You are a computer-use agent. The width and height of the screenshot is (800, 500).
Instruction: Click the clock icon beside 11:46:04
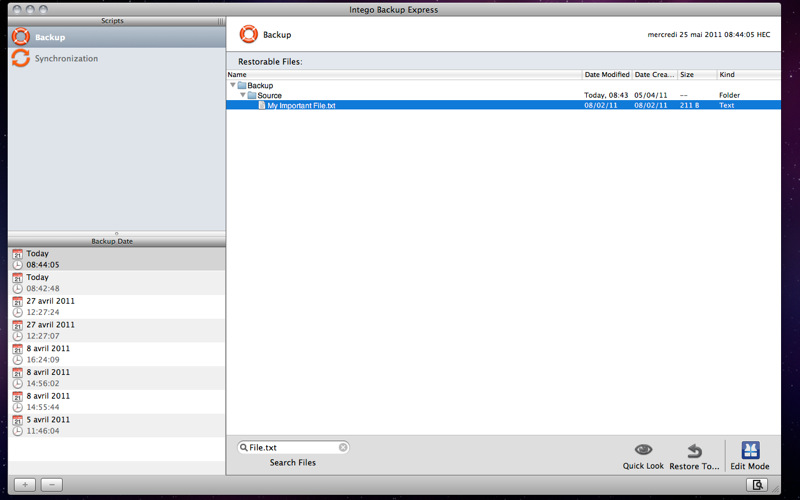coord(18,431)
